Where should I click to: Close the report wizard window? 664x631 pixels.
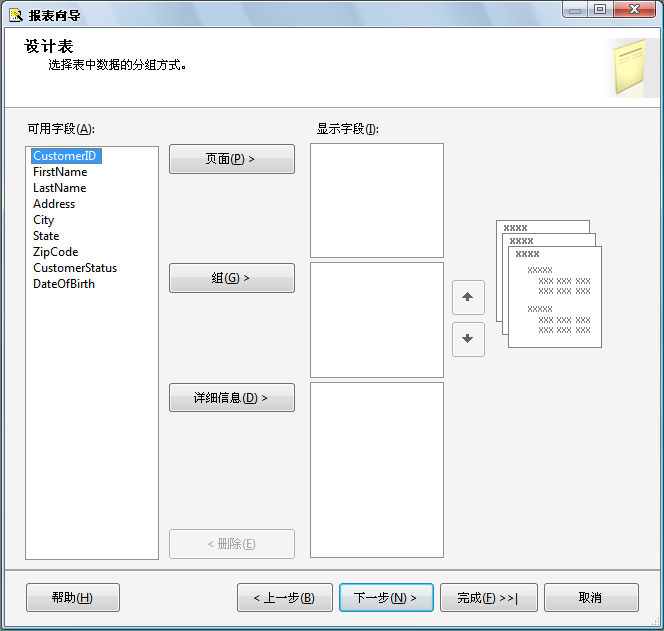tap(634, 9)
